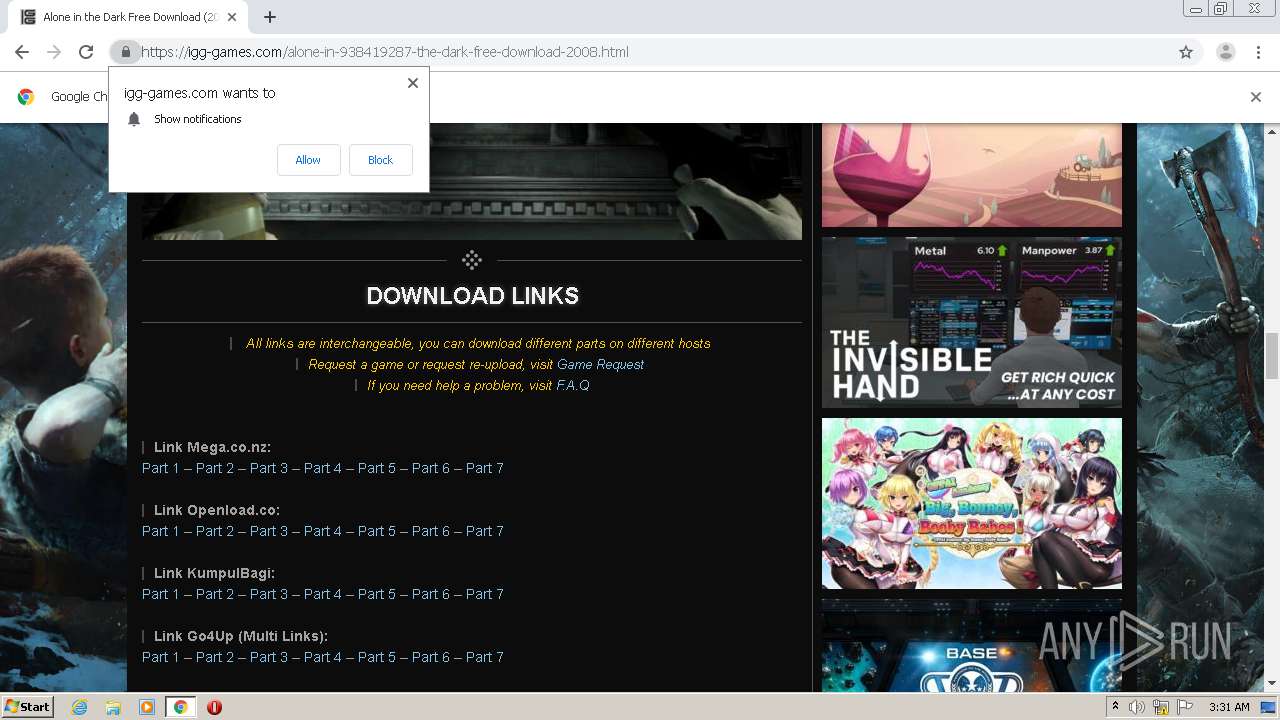
Task: Open Mega.co.nz Part 1 link
Action: click(x=161, y=468)
